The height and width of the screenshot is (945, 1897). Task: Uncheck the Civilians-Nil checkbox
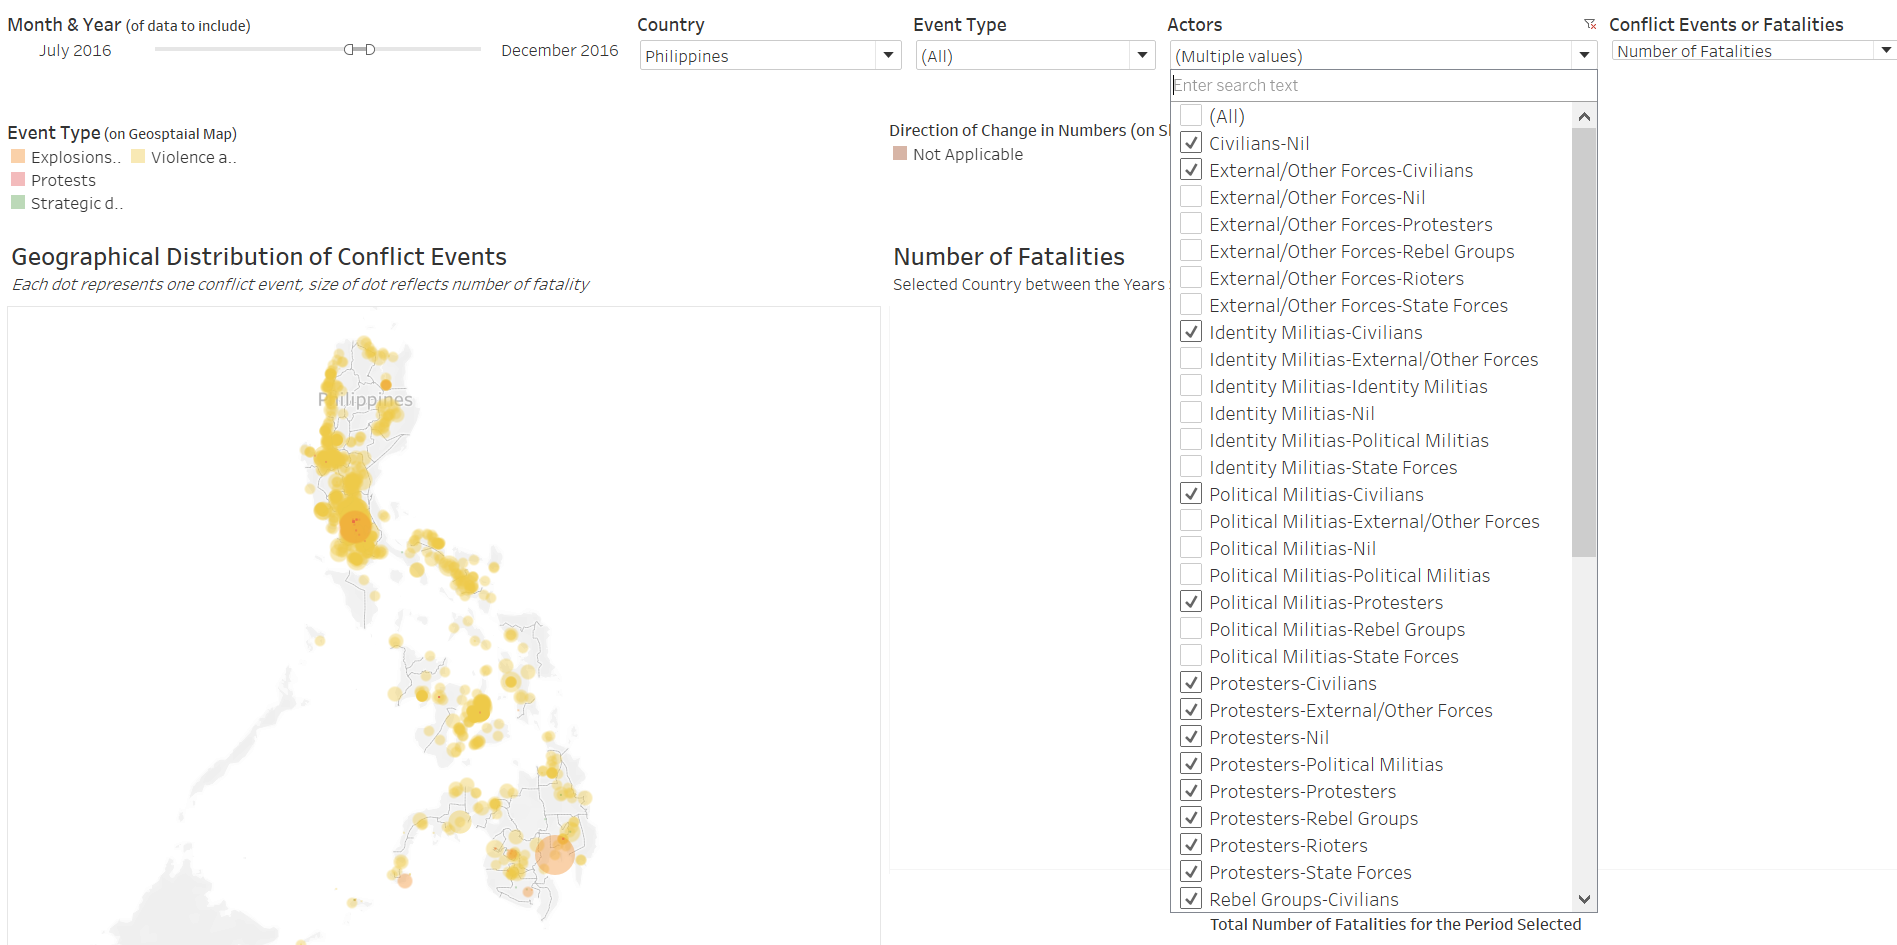1191,143
